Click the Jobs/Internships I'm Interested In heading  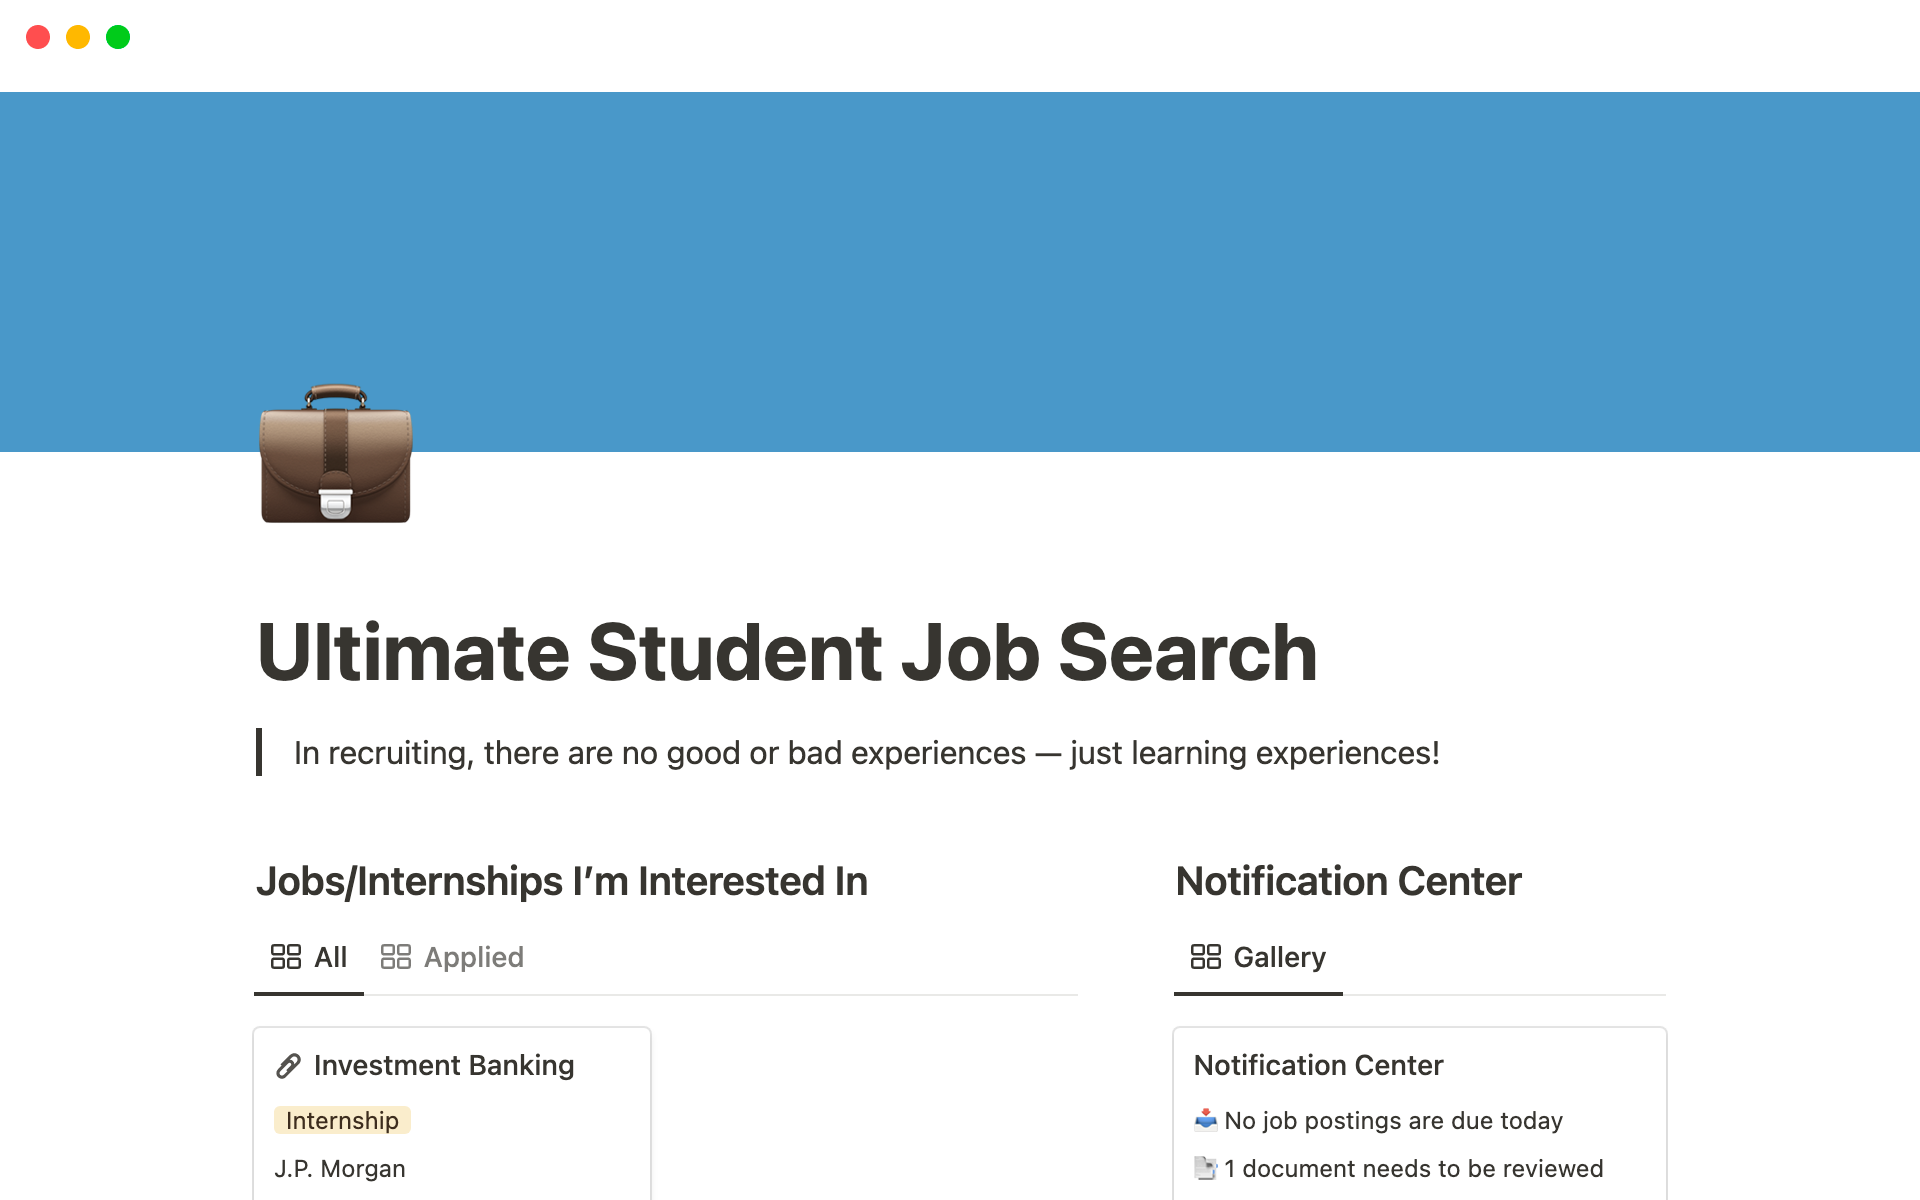pos(562,881)
